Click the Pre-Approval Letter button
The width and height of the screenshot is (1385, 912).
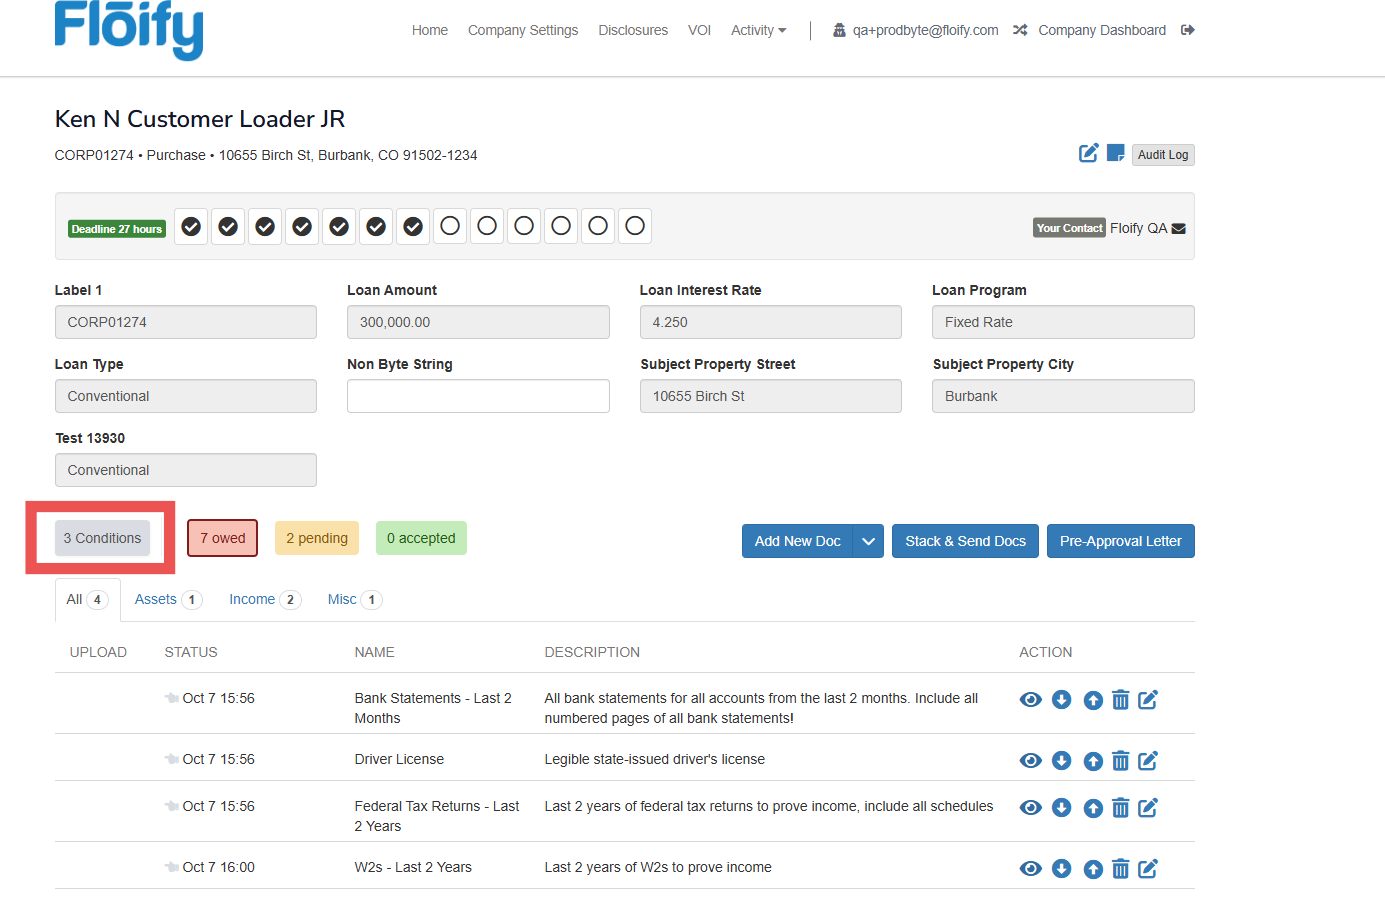point(1120,541)
